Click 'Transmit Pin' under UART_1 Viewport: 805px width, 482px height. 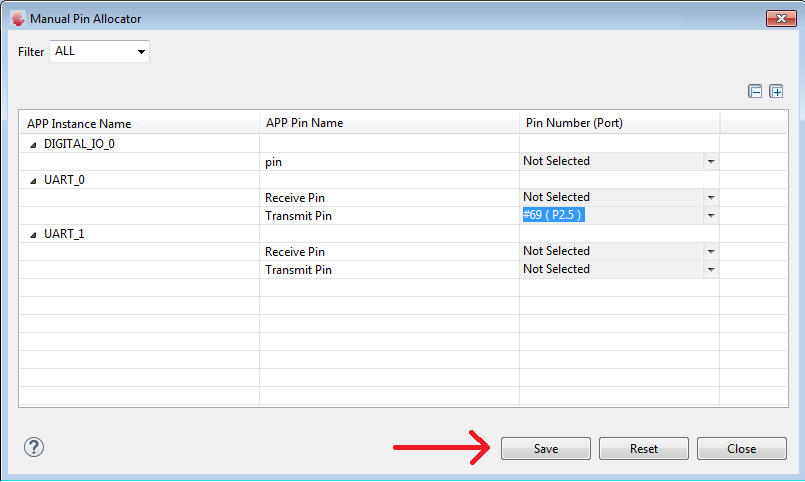298,269
